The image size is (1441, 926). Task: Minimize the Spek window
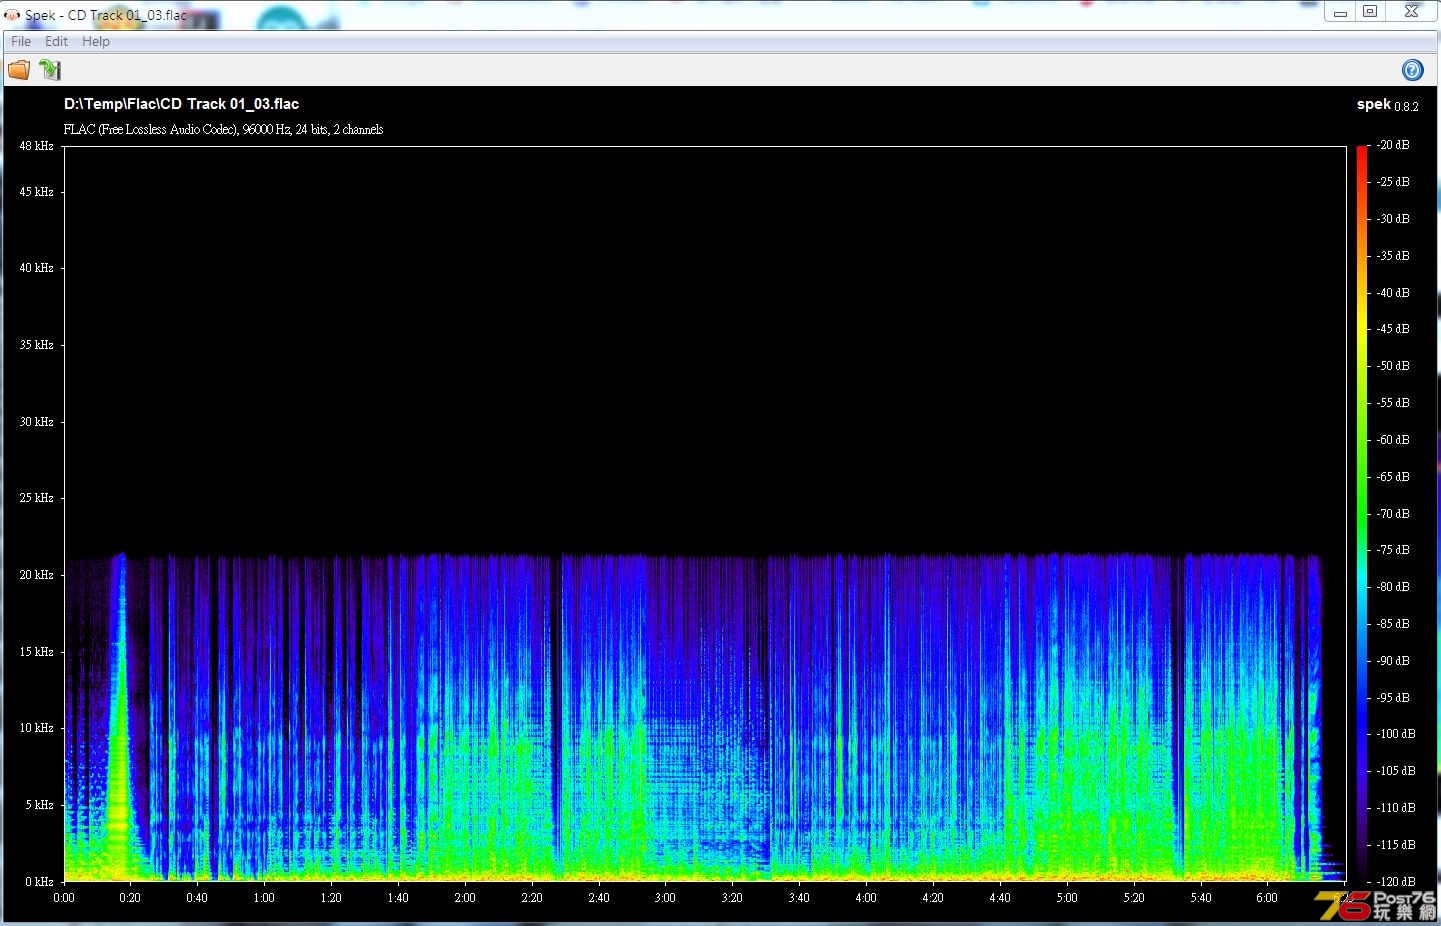click(x=1340, y=12)
